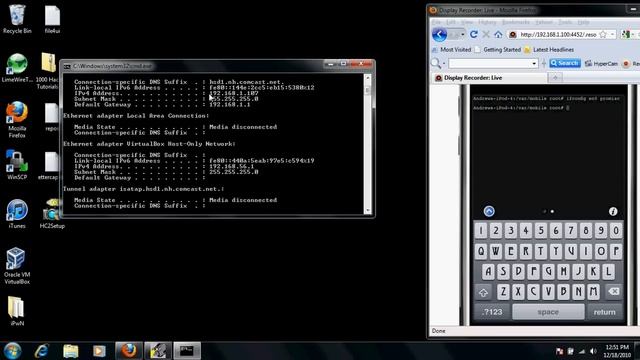Image resolution: width=640 pixels, height=360 pixels.
Task: Click the space bar on the iPod keyboard
Action: coord(548,312)
